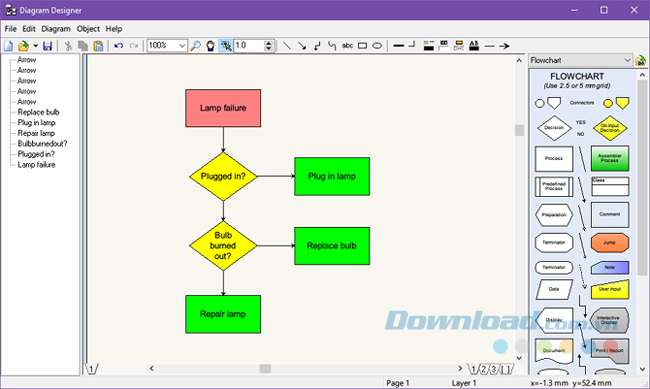
Task: Select the right-angle connector tool
Action: (x=317, y=46)
